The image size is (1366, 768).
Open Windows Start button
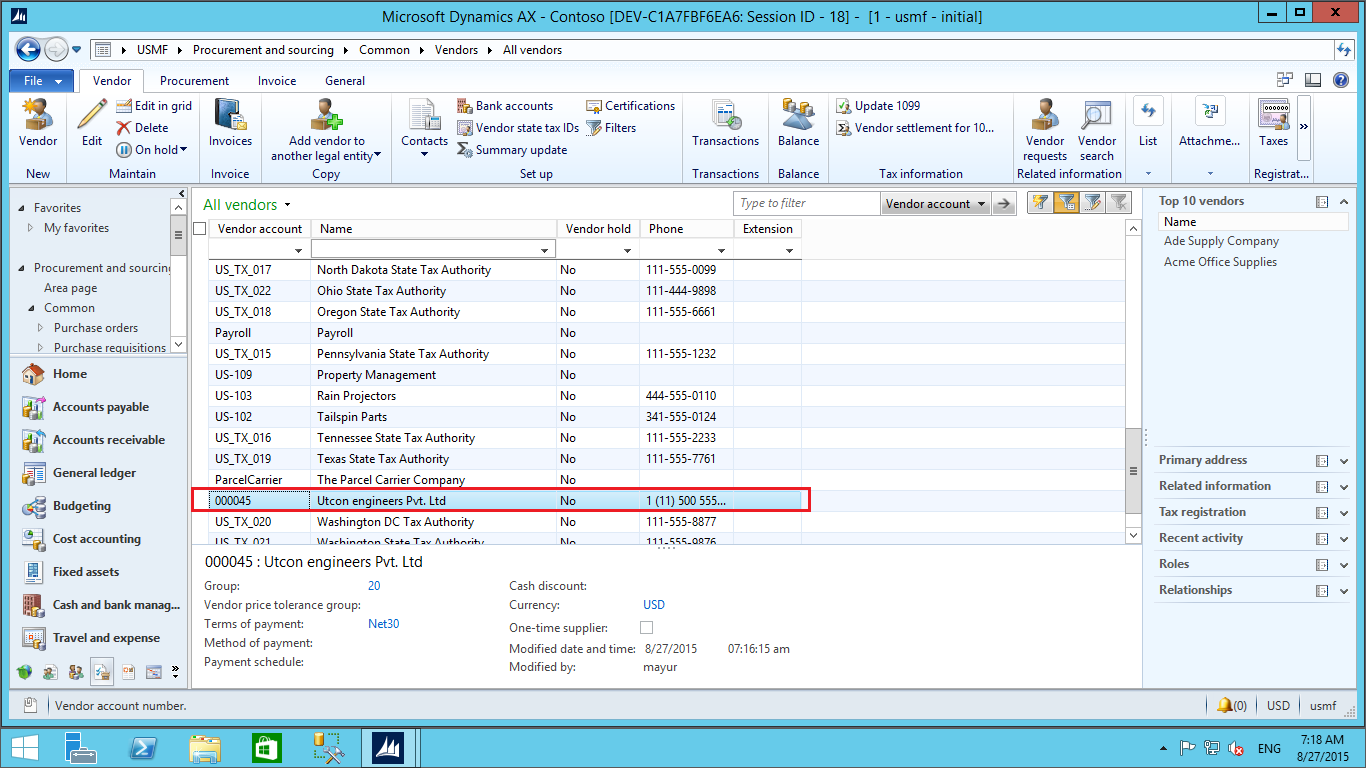tap(25, 747)
